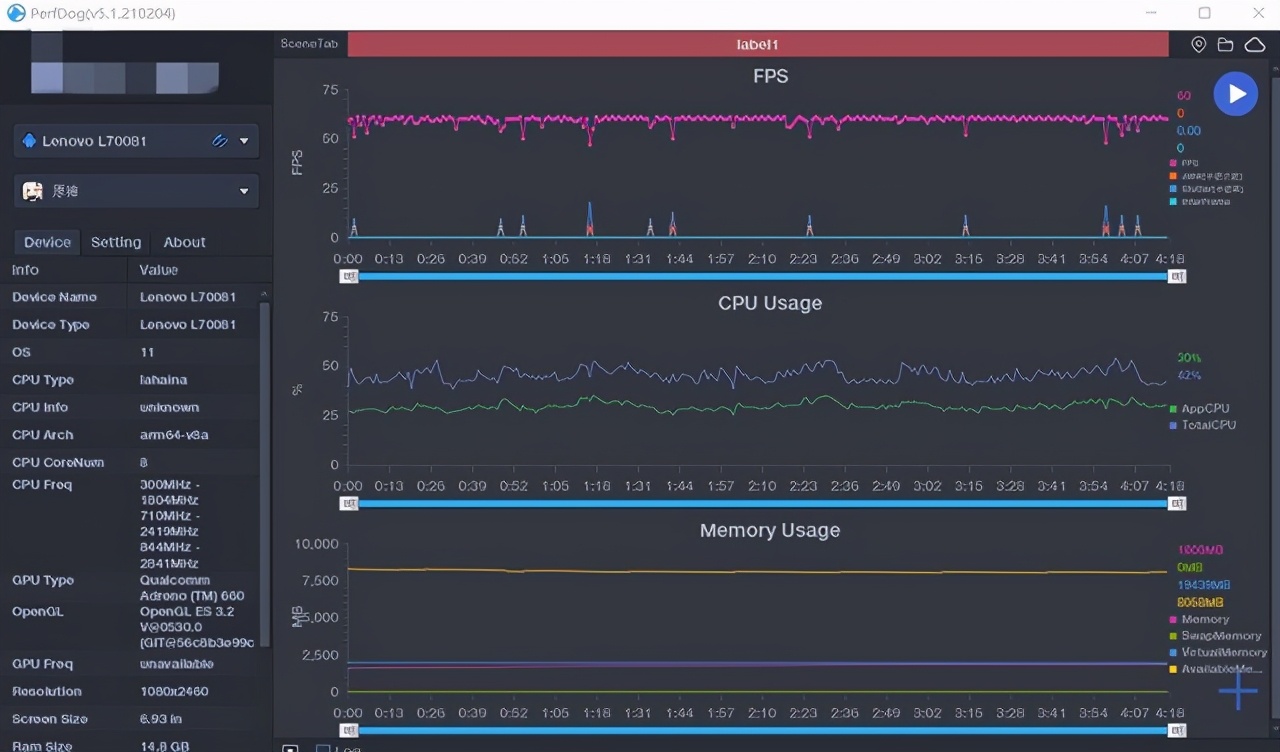
Task: Select the Device Name row label
Action: [x=54, y=297]
